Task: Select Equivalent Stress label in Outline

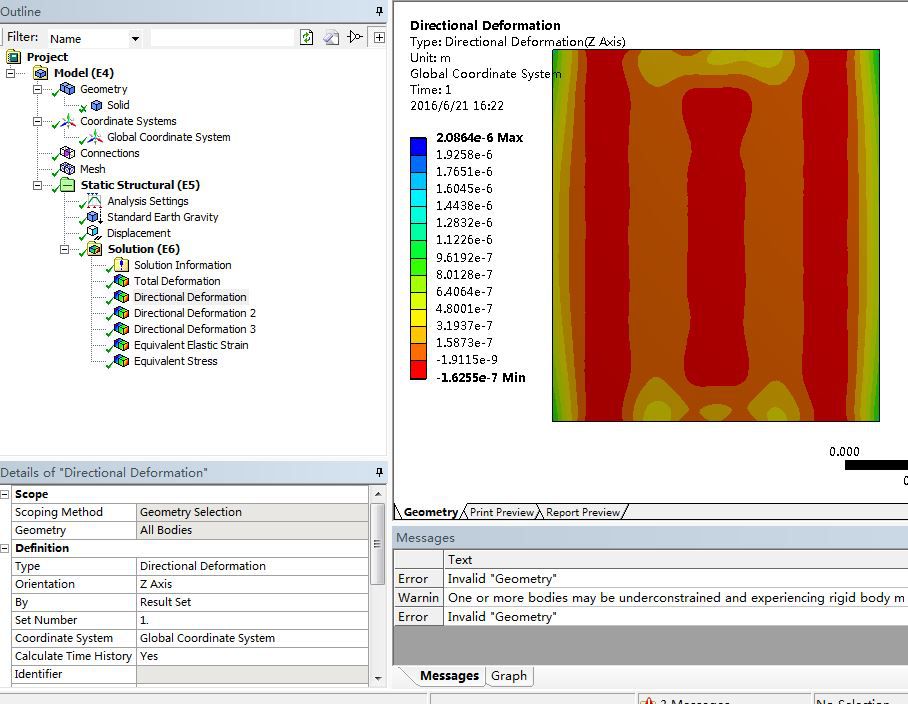Action: click(175, 361)
